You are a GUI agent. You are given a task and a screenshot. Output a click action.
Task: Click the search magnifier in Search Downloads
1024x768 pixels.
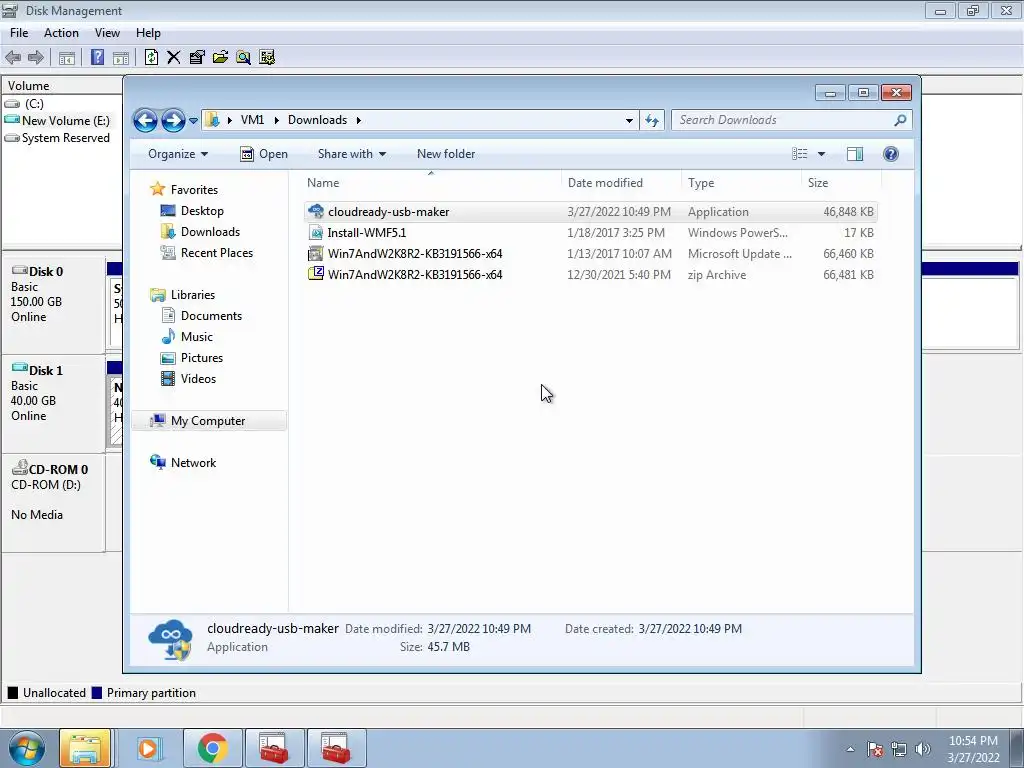click(x=900, y=120)
